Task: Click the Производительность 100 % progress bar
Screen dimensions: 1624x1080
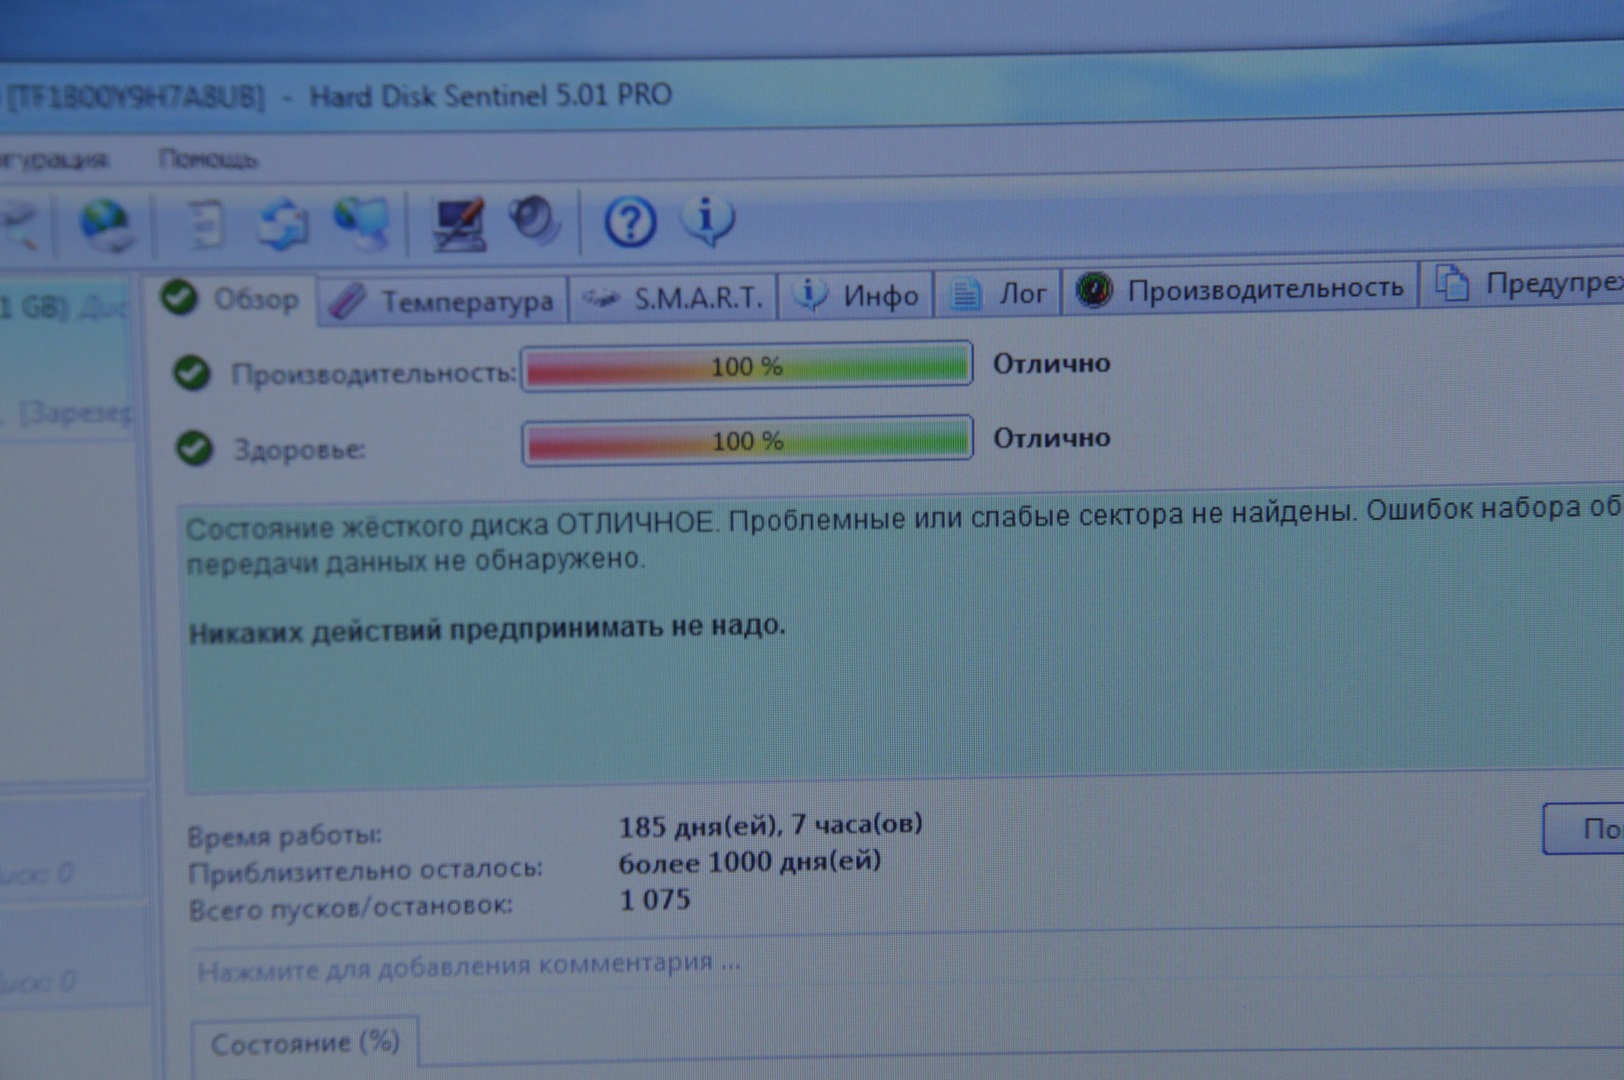Action: pos(746,366)
